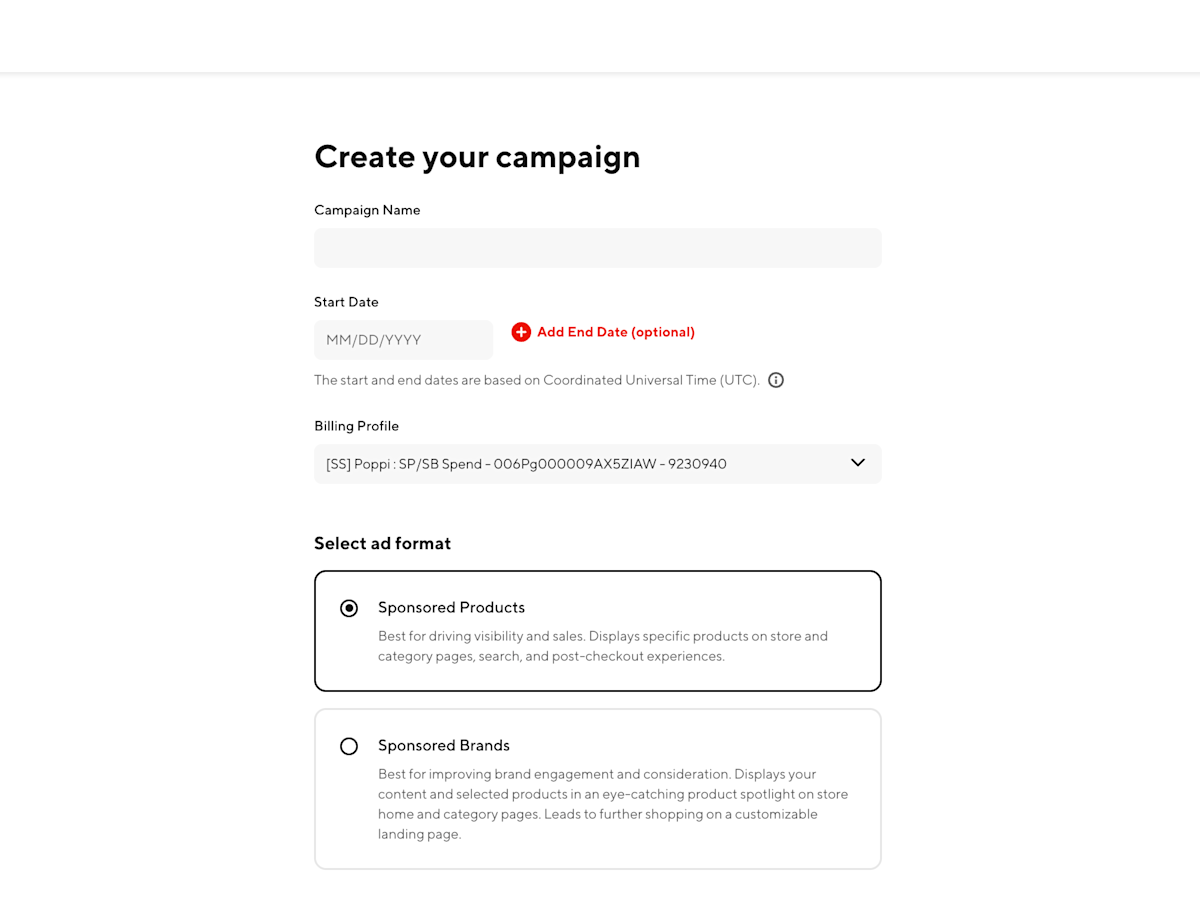This screenshot has height=900, width=1200.
Task: Open the info tooltip about start and end dates
Action: (x=776, y=380)
